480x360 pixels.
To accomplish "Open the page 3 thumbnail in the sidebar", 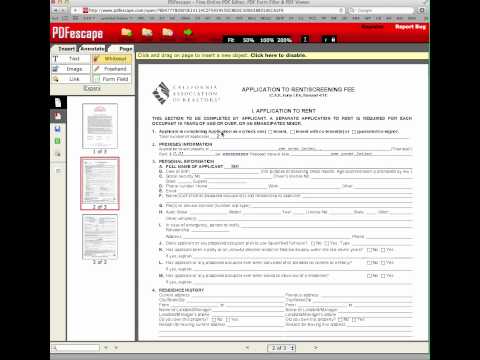I will [x=100, y=237].
